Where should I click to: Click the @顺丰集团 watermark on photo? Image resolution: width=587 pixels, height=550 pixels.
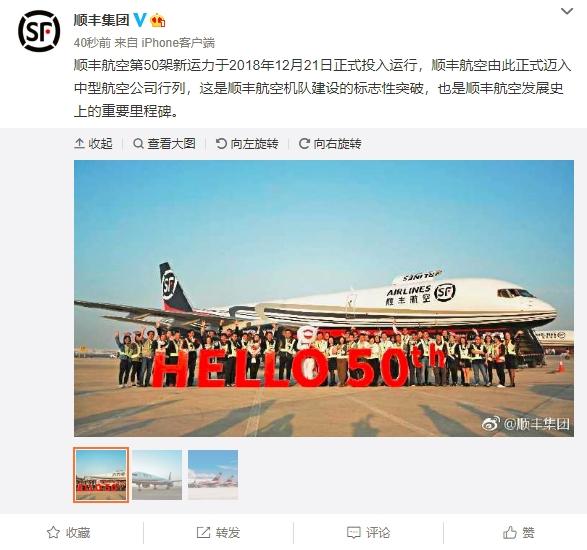[526, 424]
